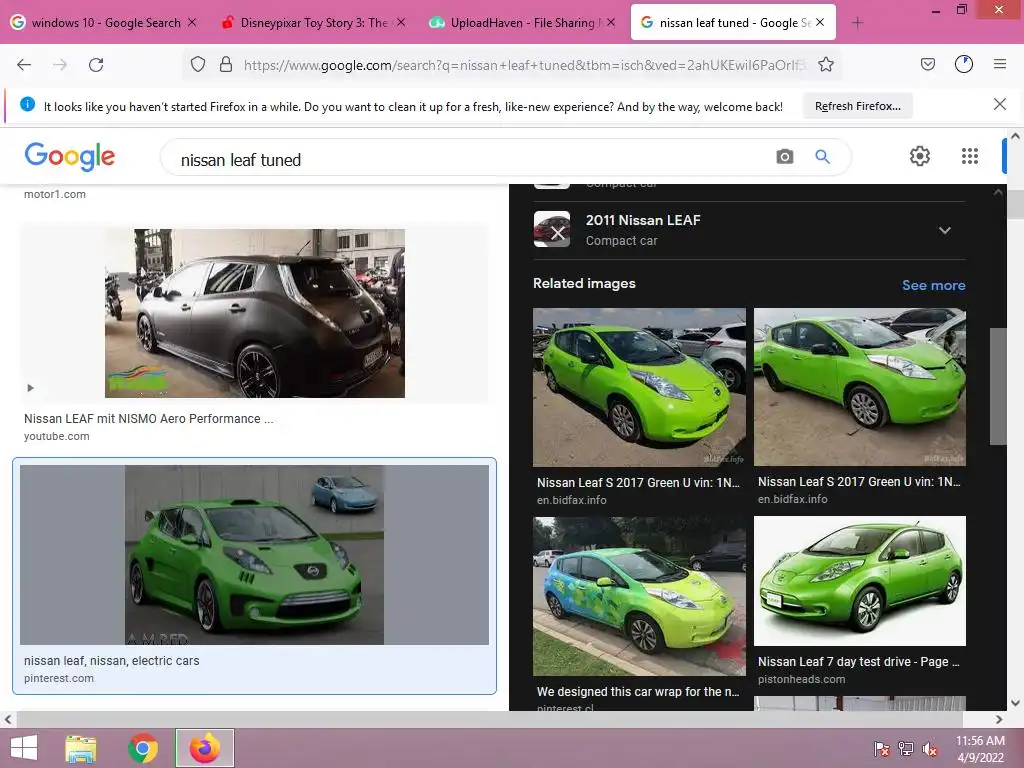The image size is (1024, 768).
Task: Click the site security padlock icon
Action: click(x=226, y=65)
